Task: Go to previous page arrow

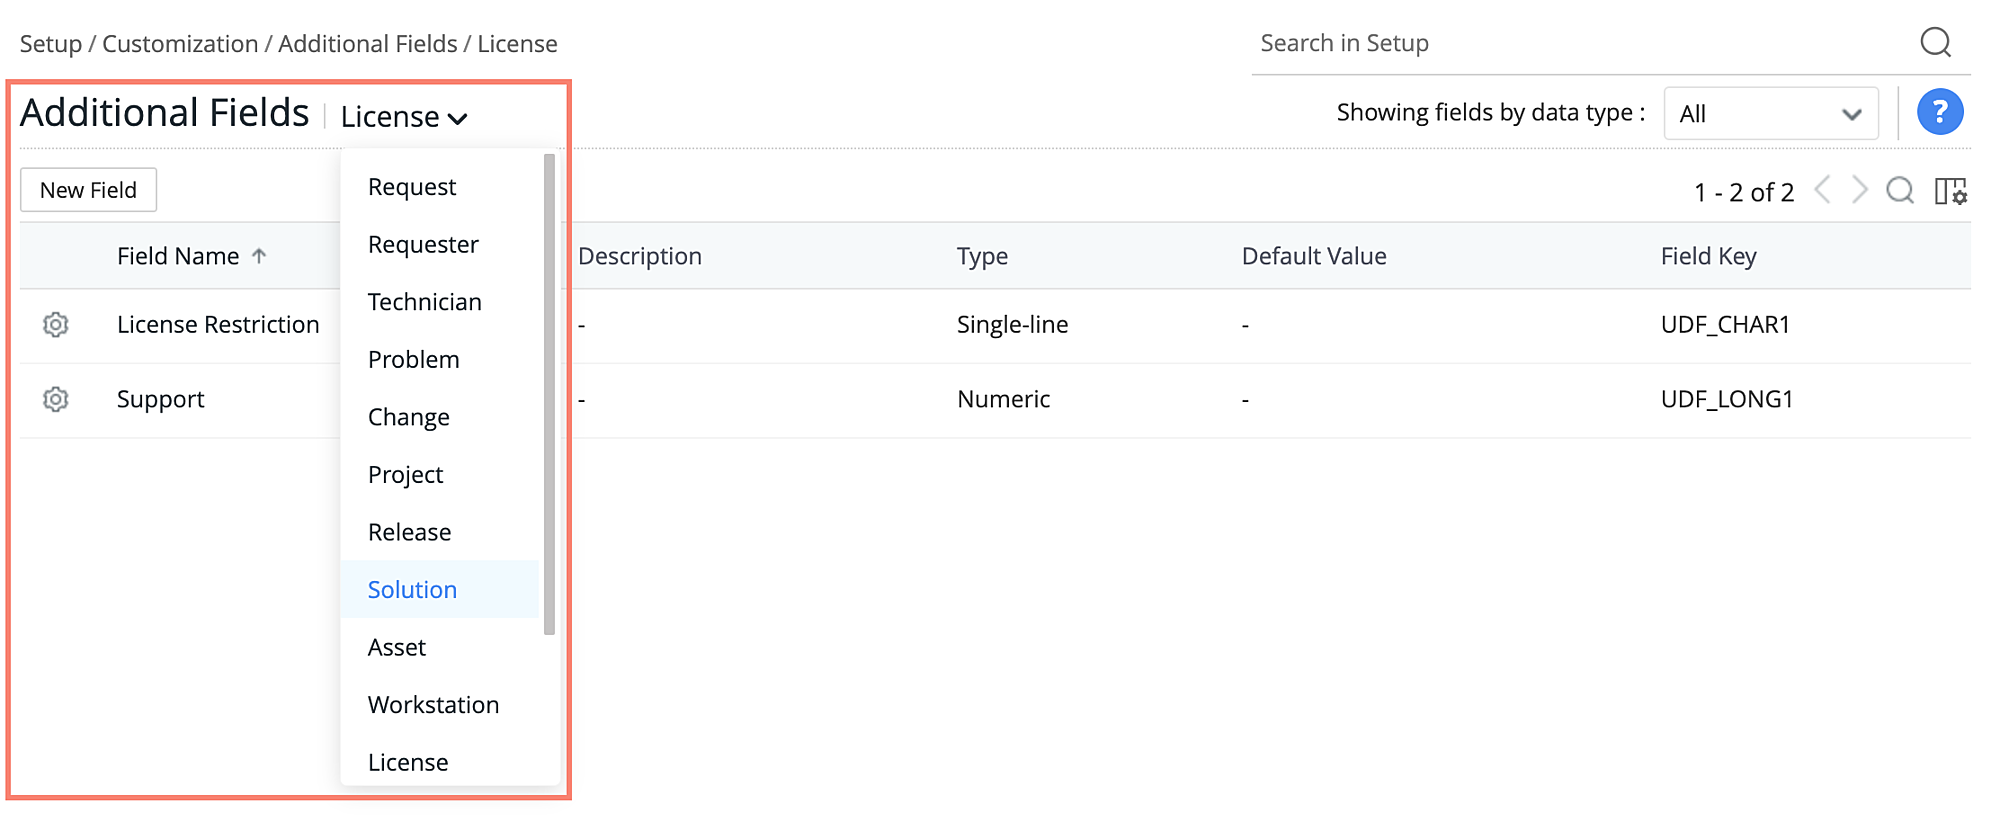Action: (1823, 190)
